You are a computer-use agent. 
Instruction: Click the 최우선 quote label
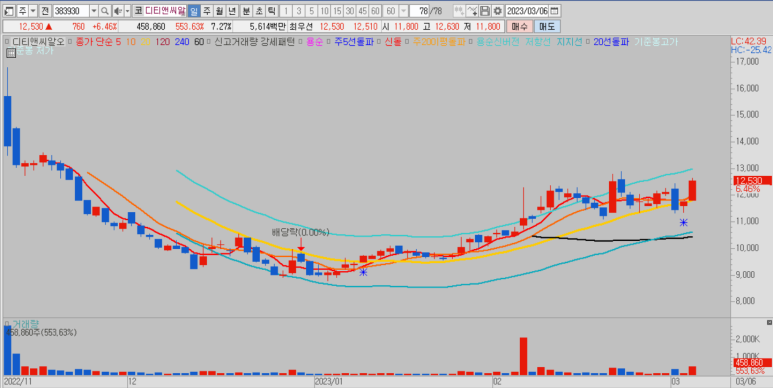coord(300,27)
